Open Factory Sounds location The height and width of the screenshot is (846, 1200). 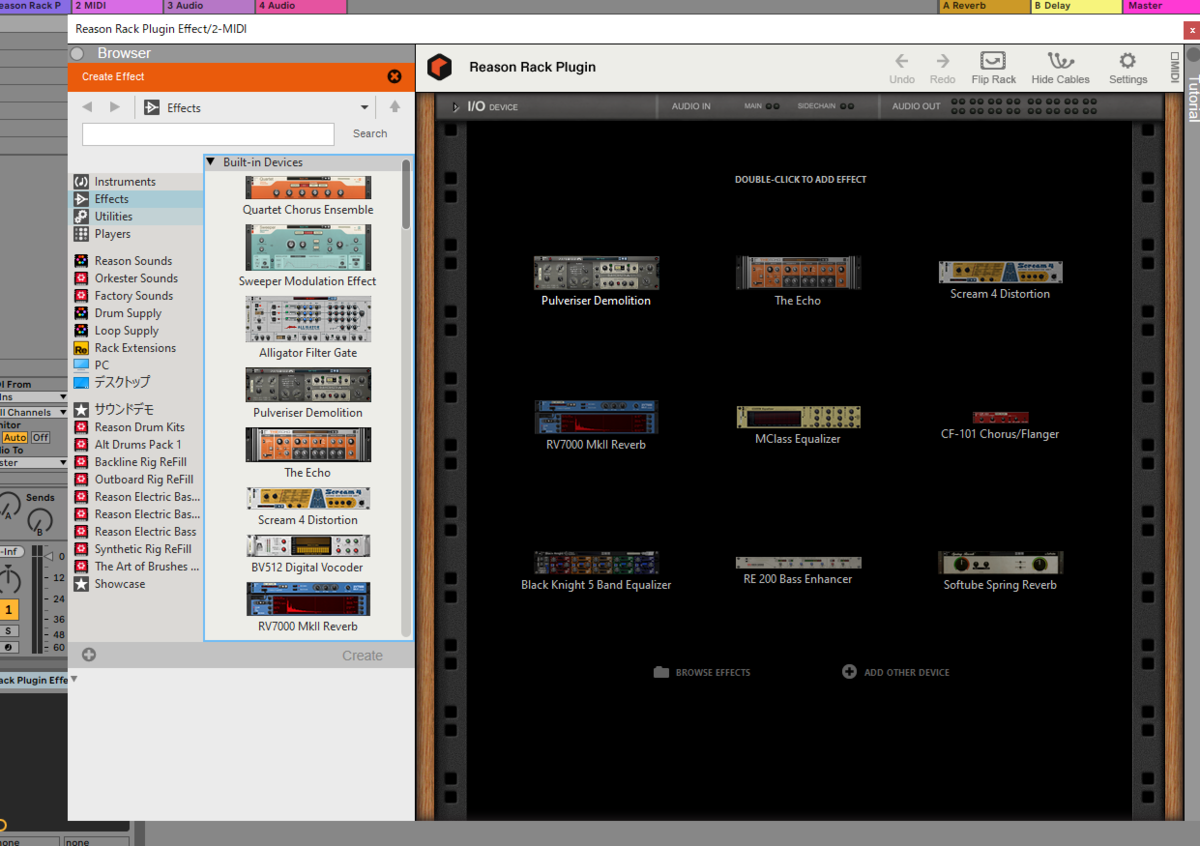click(133, 296)
